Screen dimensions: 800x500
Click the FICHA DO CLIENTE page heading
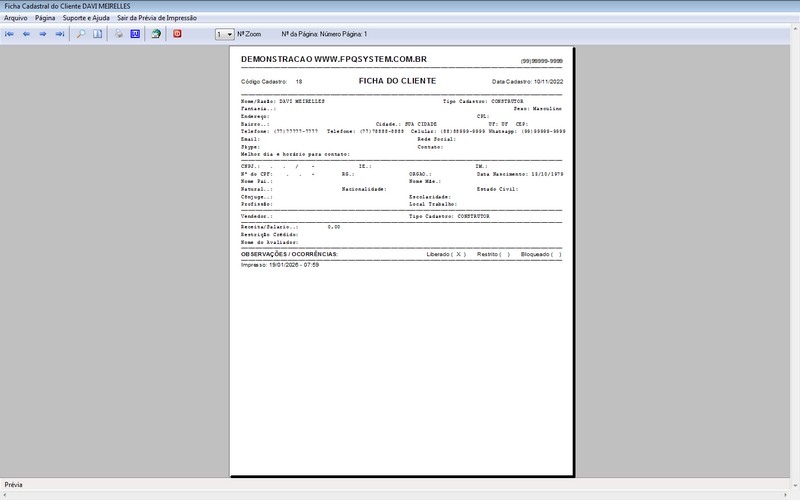click(x=397, y=81)
